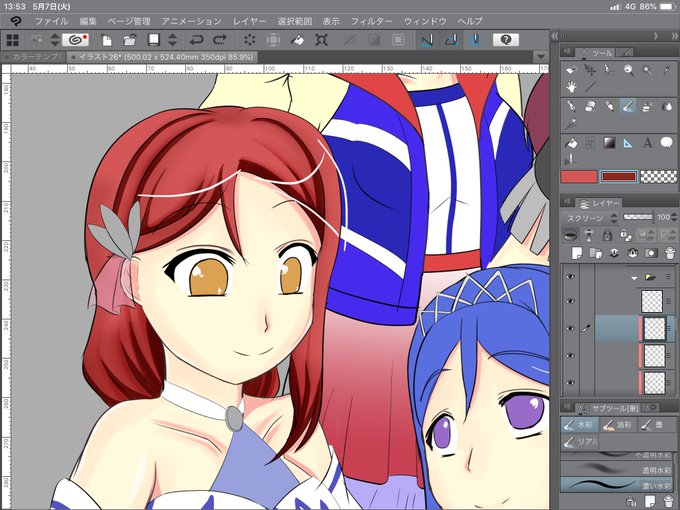
Task: Select the Eyedropper tool
Action: 667,69
